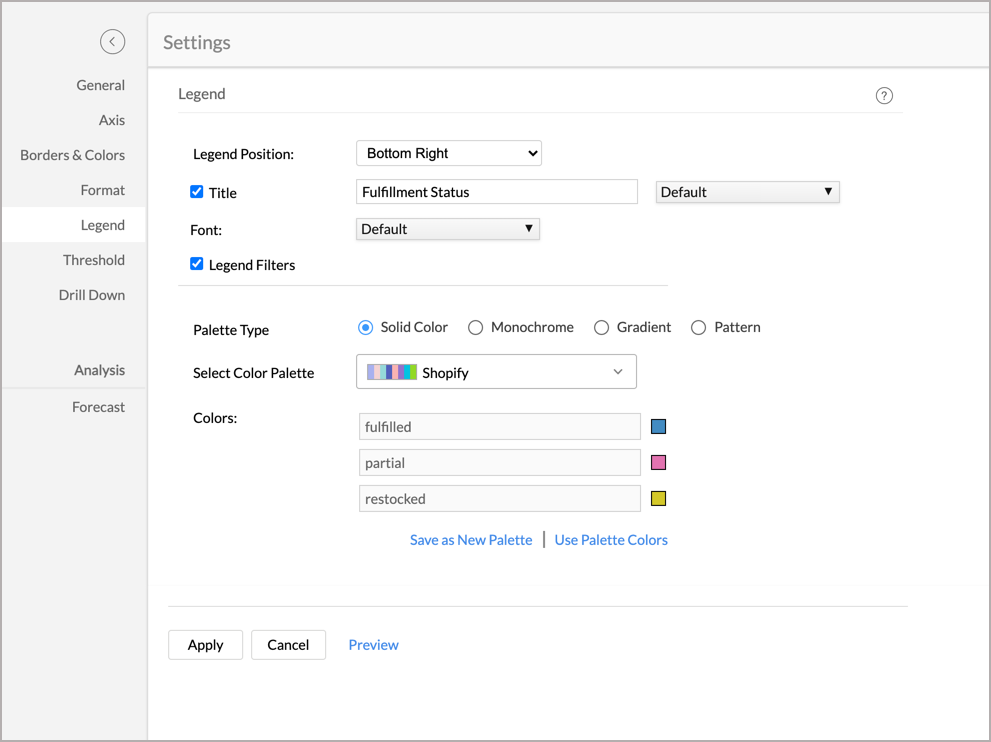The height and width of the screenshot is (742, 991).
Task: Disable Legend Filters
Action: click(196, 264)
